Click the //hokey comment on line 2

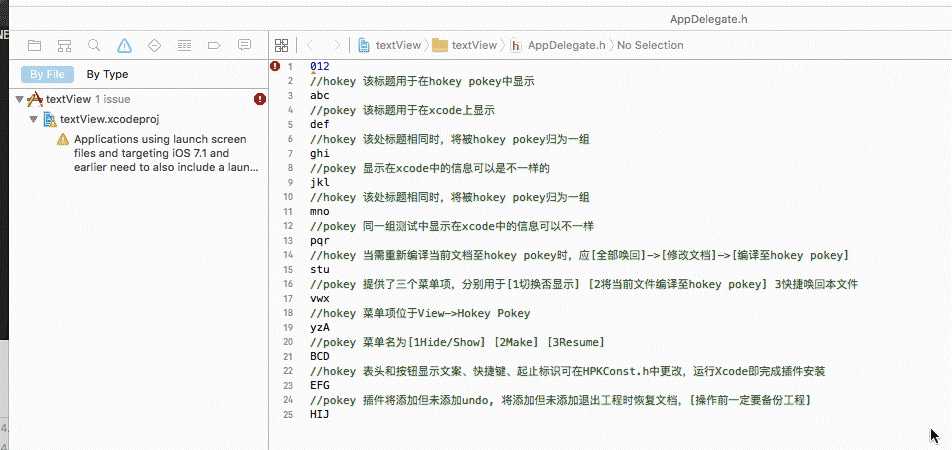tap(422, 81)
